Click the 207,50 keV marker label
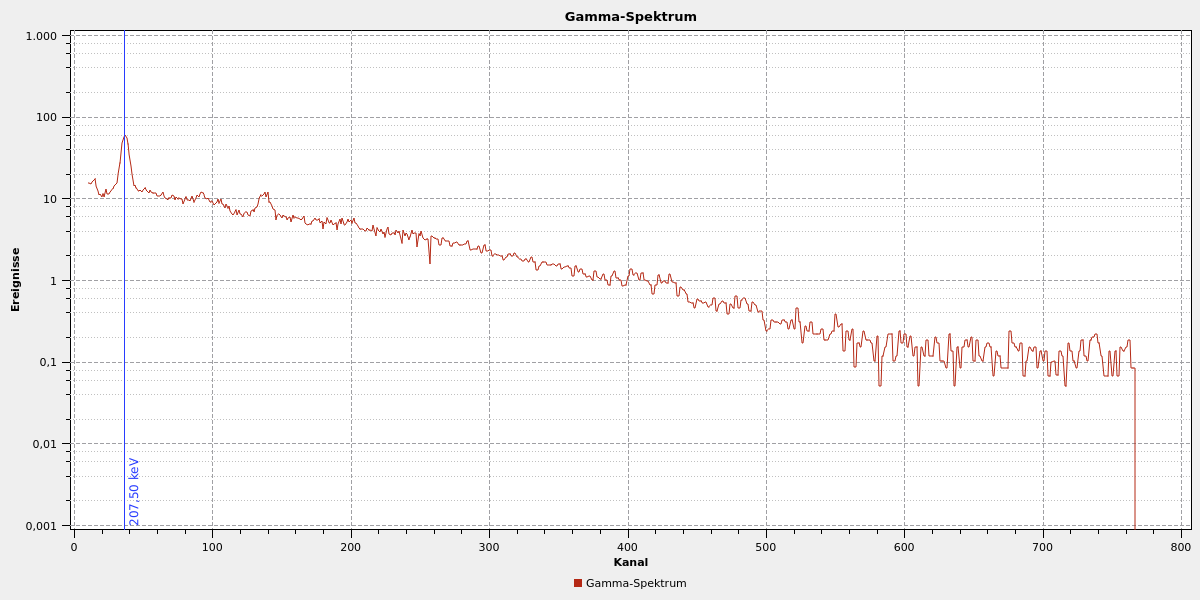The width and height of the screenshot is (1200, 600). tap(134, 491)
